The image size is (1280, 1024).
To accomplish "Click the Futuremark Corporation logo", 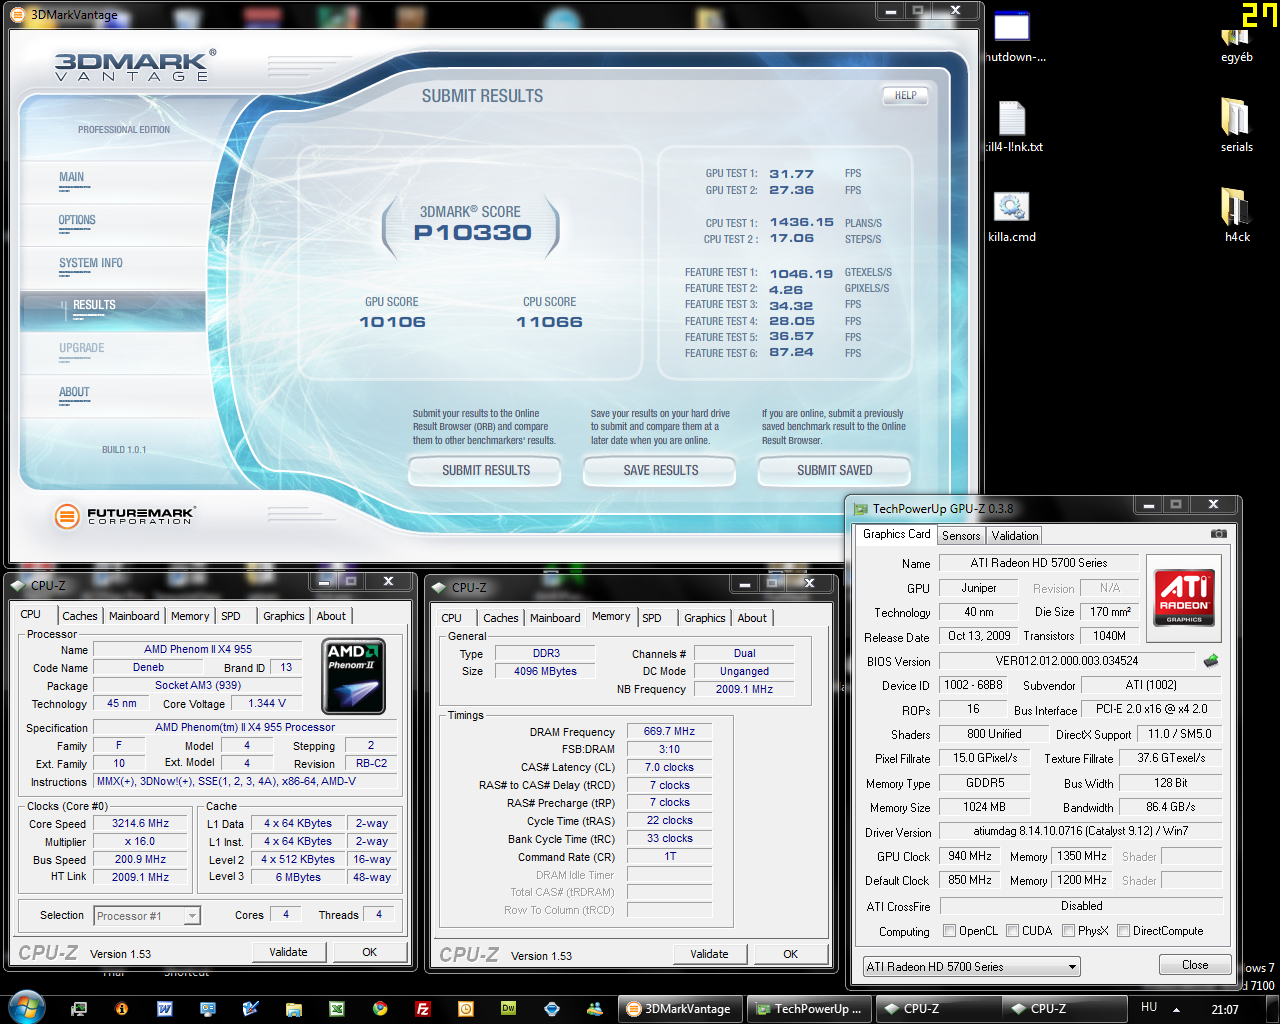I will [x=125, y=516].
